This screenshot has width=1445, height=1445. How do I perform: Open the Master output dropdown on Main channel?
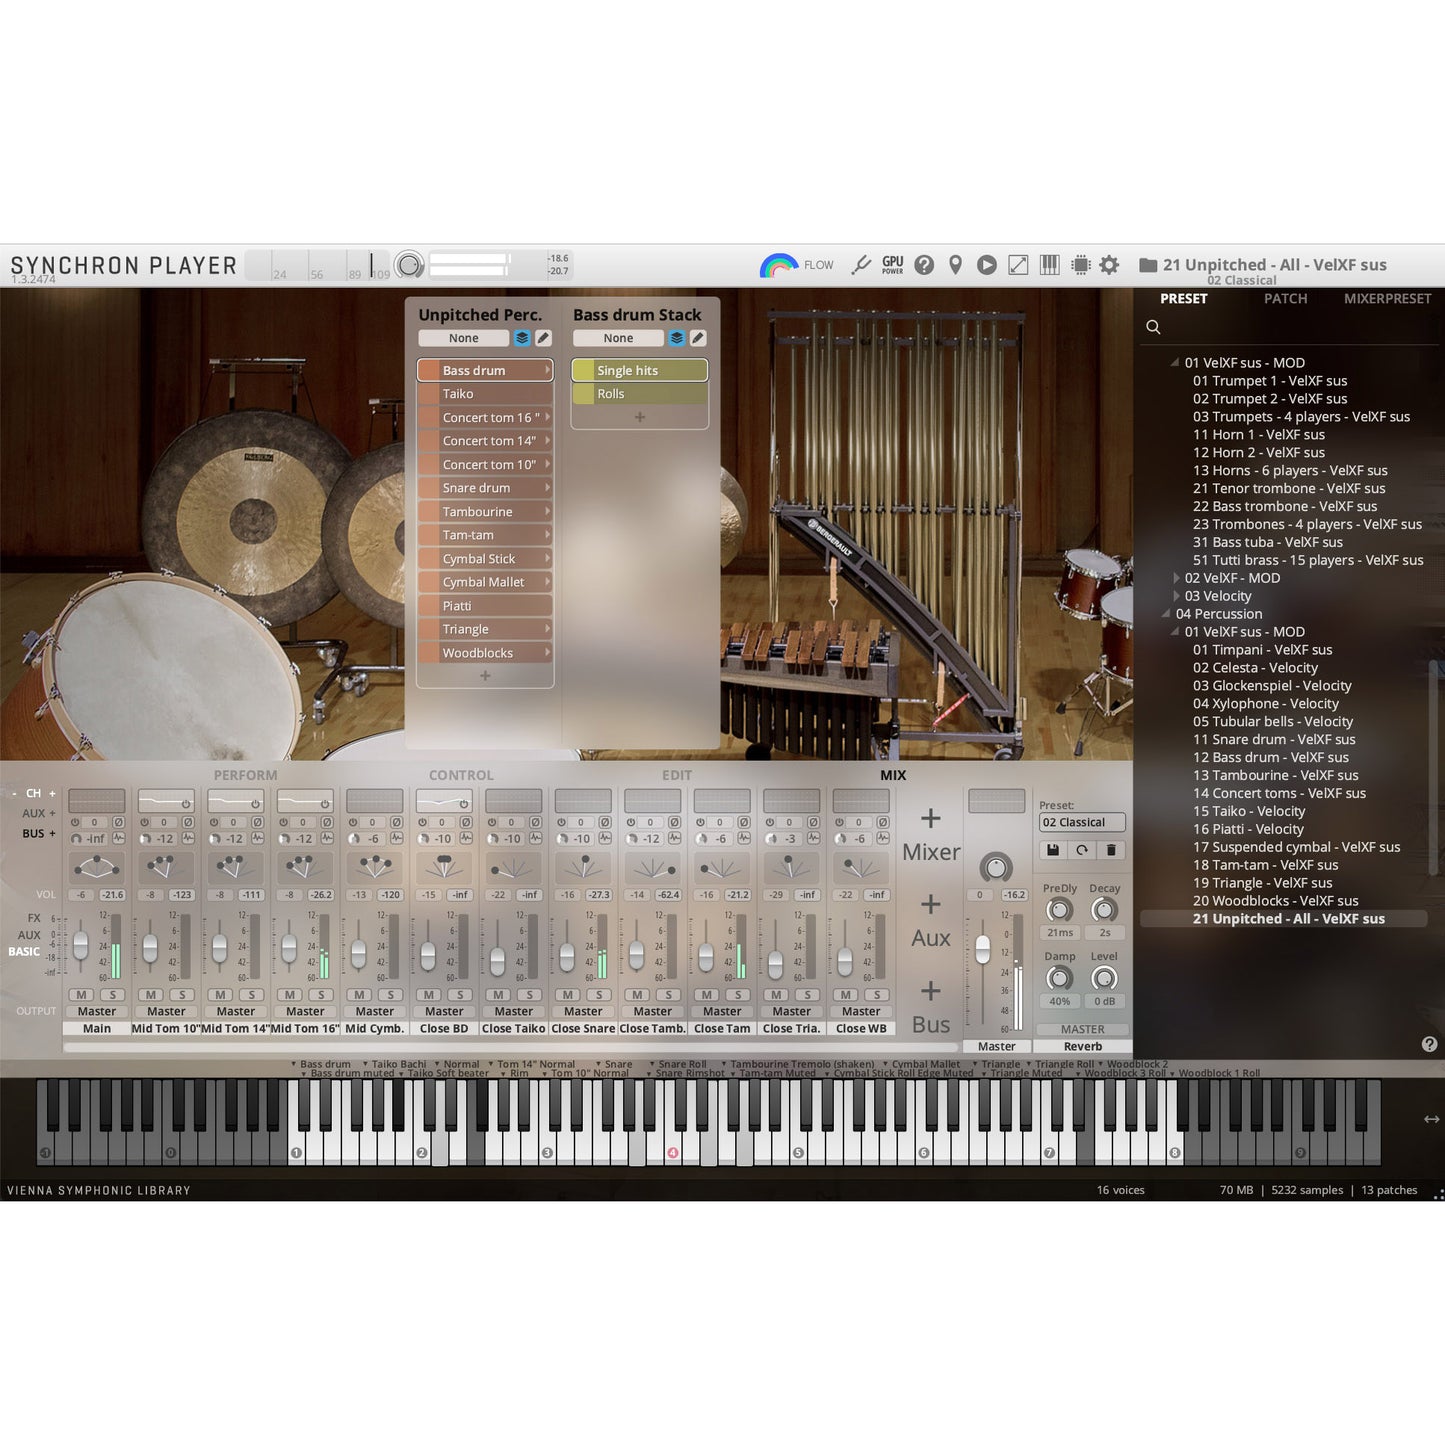(x=97, y=1011)
